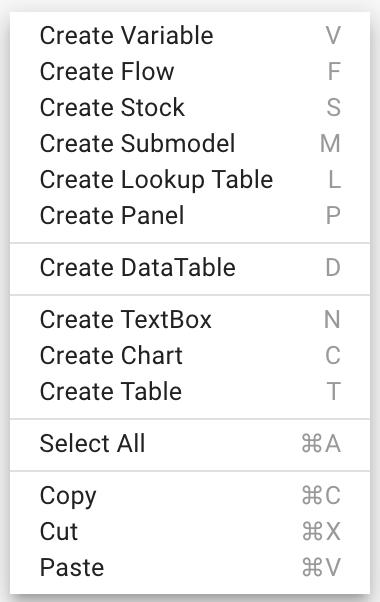380x602 pixels.
Task: Insert a chart using Create Chart
Action: click(x=190, y=356)
